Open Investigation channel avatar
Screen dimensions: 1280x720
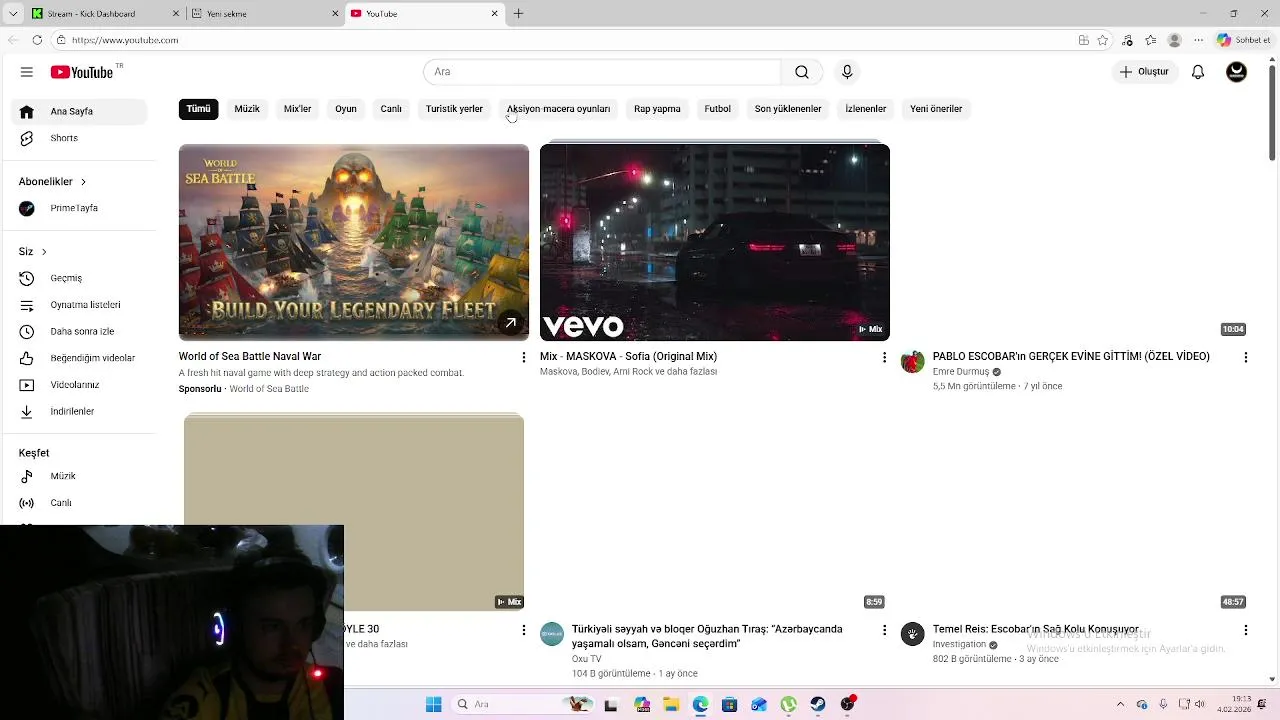(x=913, y=634)
